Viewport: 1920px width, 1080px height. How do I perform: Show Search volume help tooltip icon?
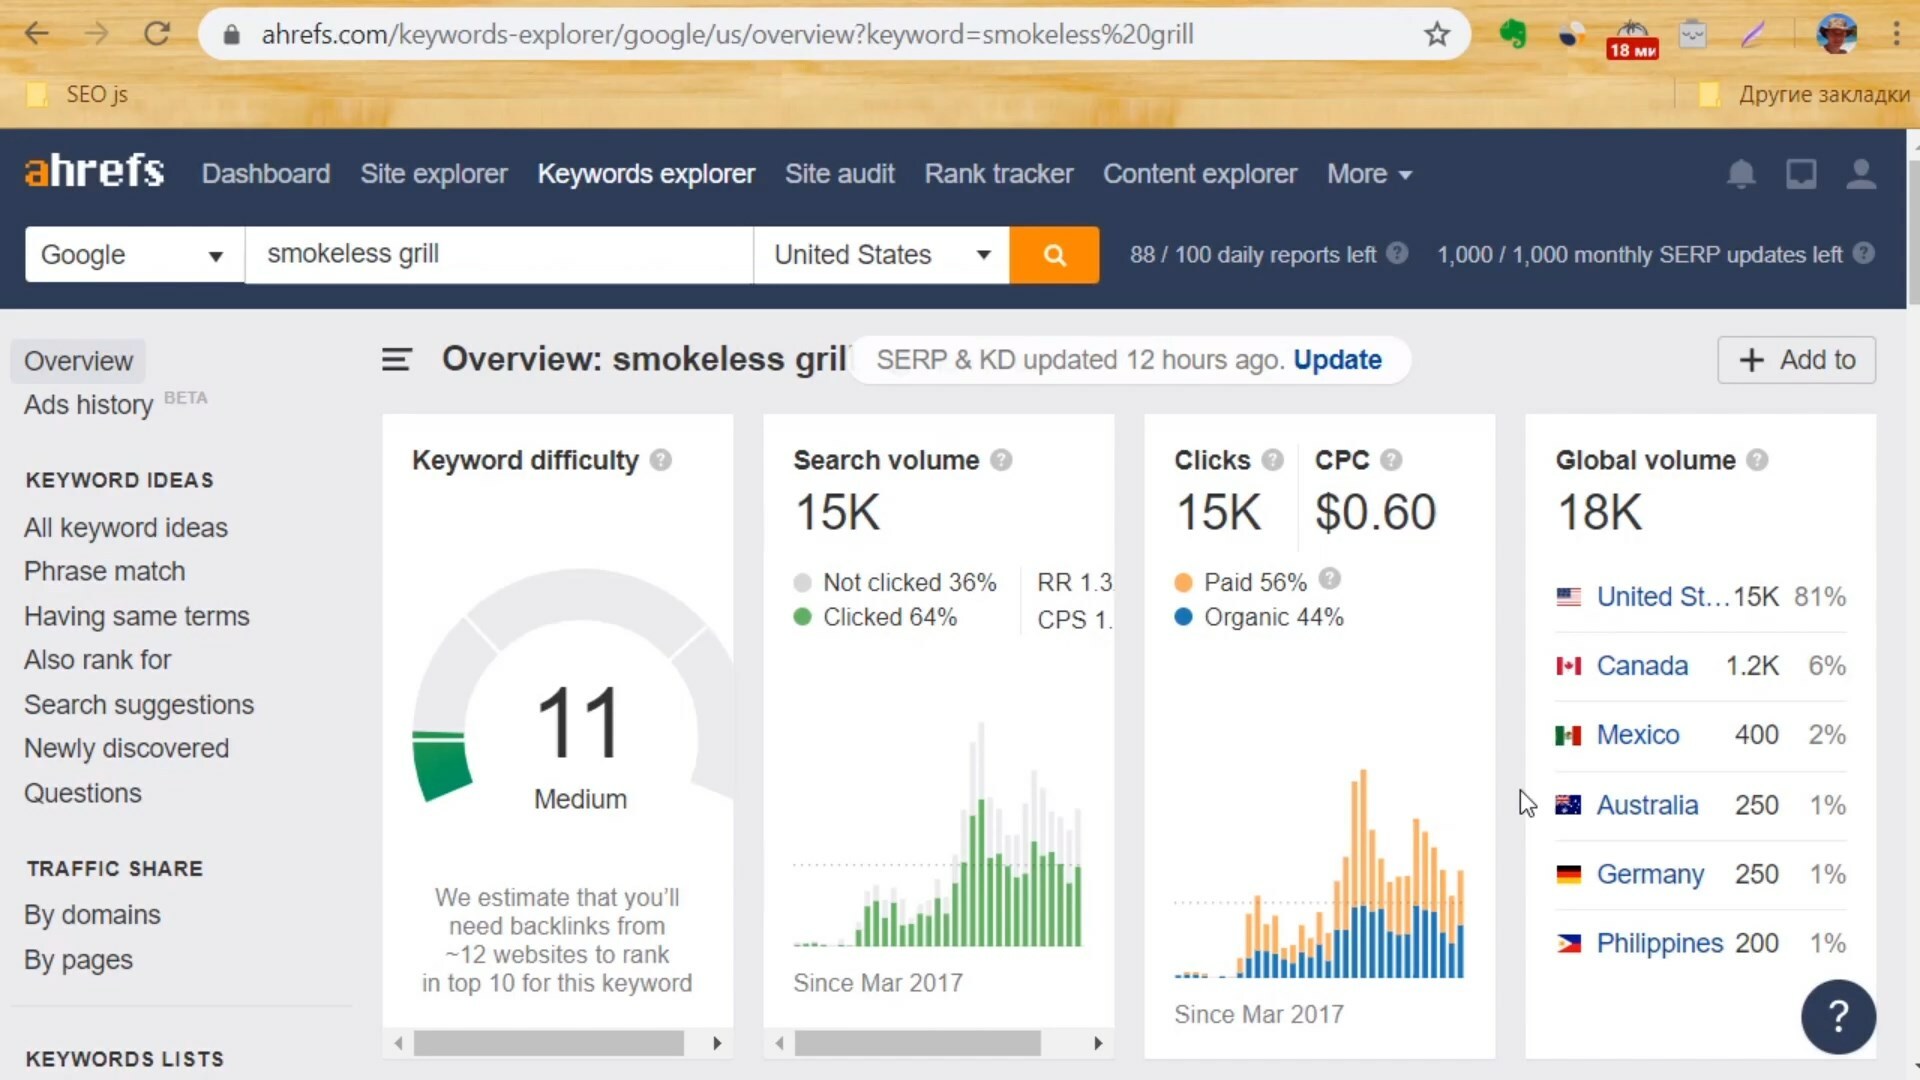(1001, 460)
